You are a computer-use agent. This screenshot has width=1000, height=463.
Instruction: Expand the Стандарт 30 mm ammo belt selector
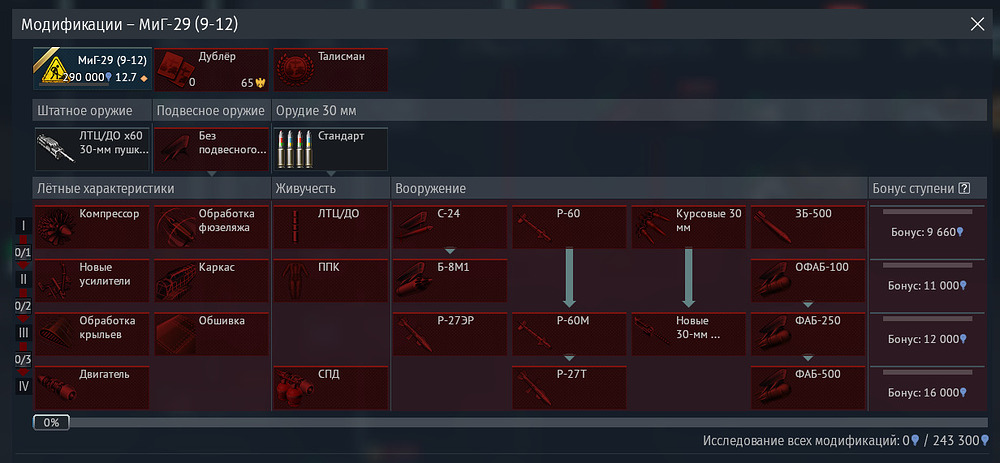pyautogui.click(x=331, y=149)
